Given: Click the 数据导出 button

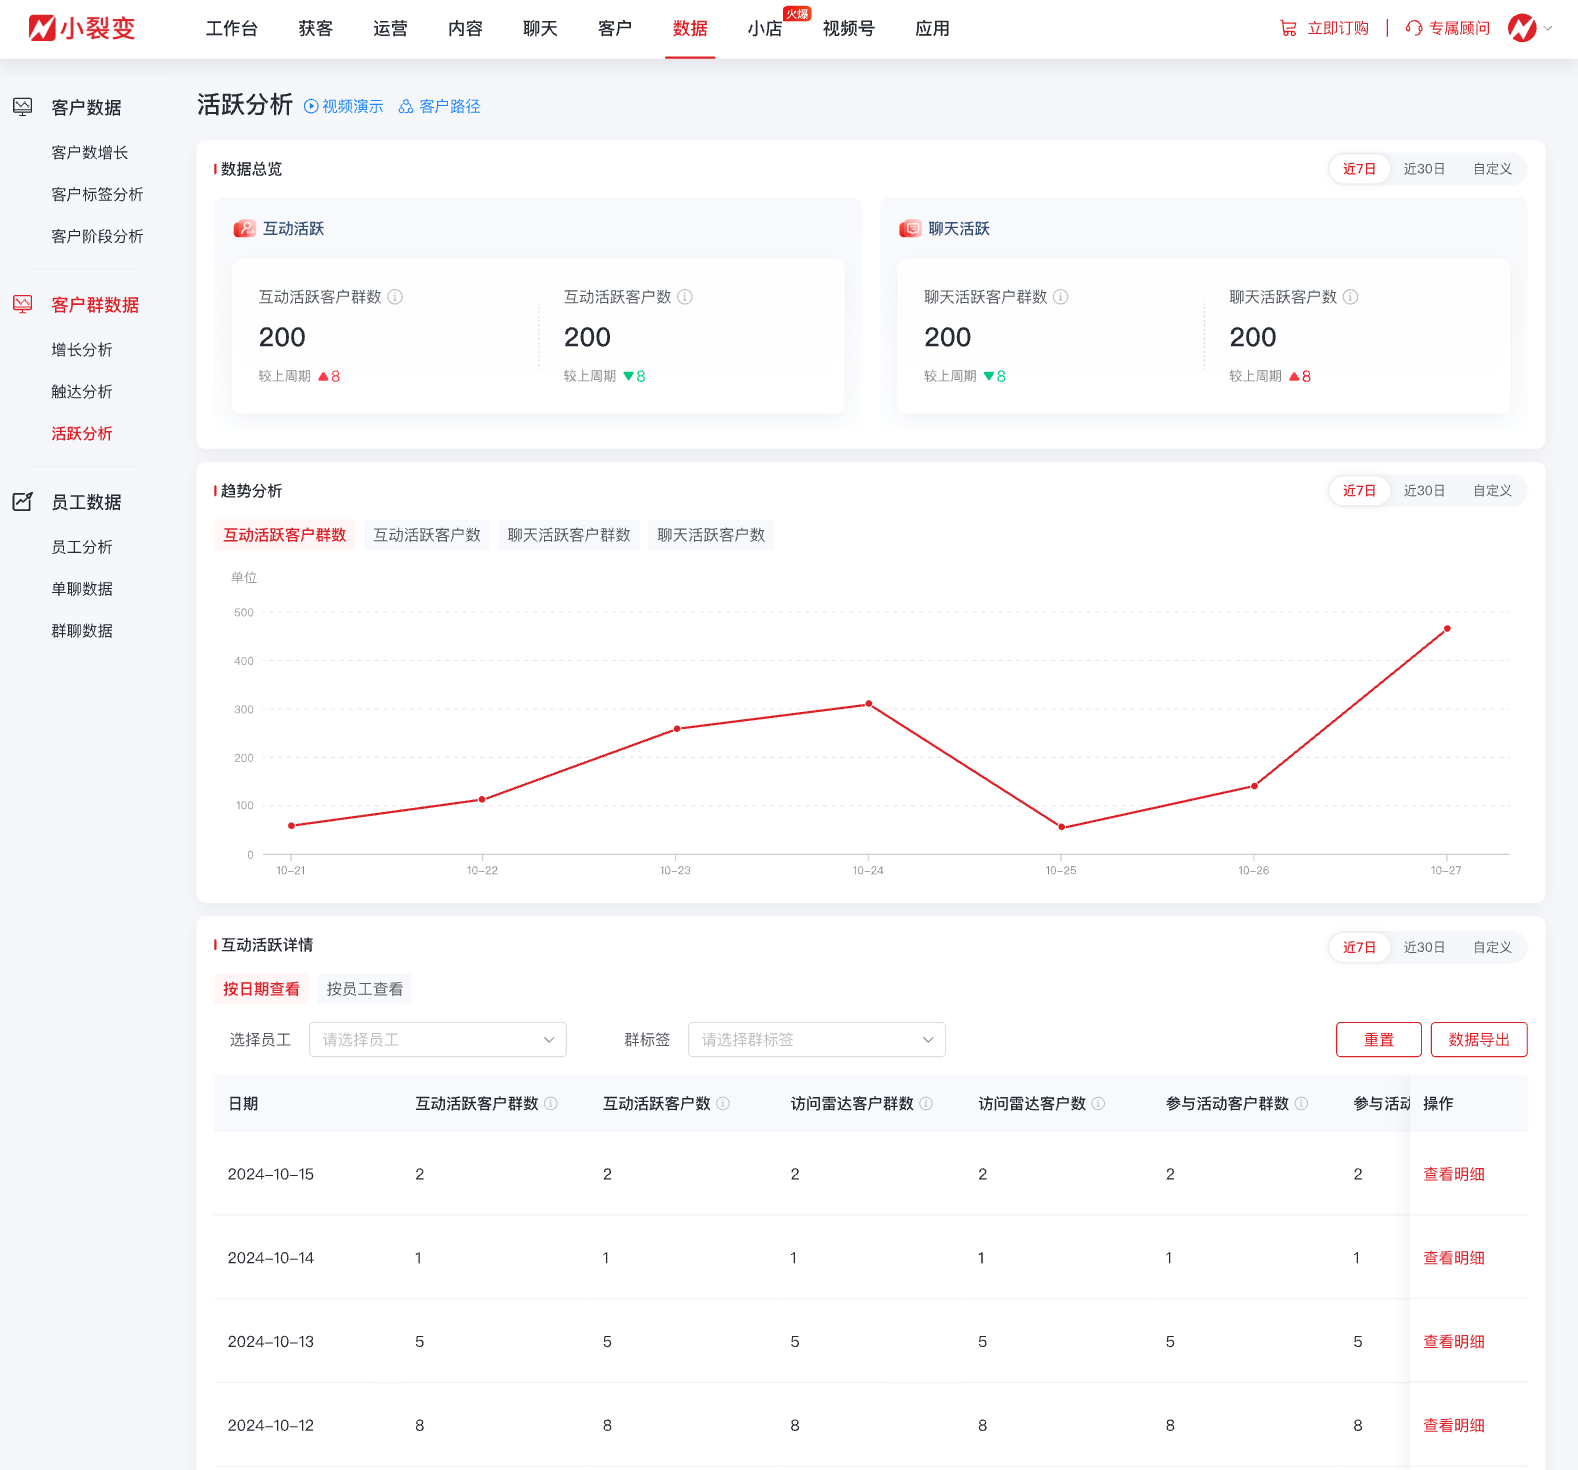Looking at the screenshot, I should tap(1479, 1040).
